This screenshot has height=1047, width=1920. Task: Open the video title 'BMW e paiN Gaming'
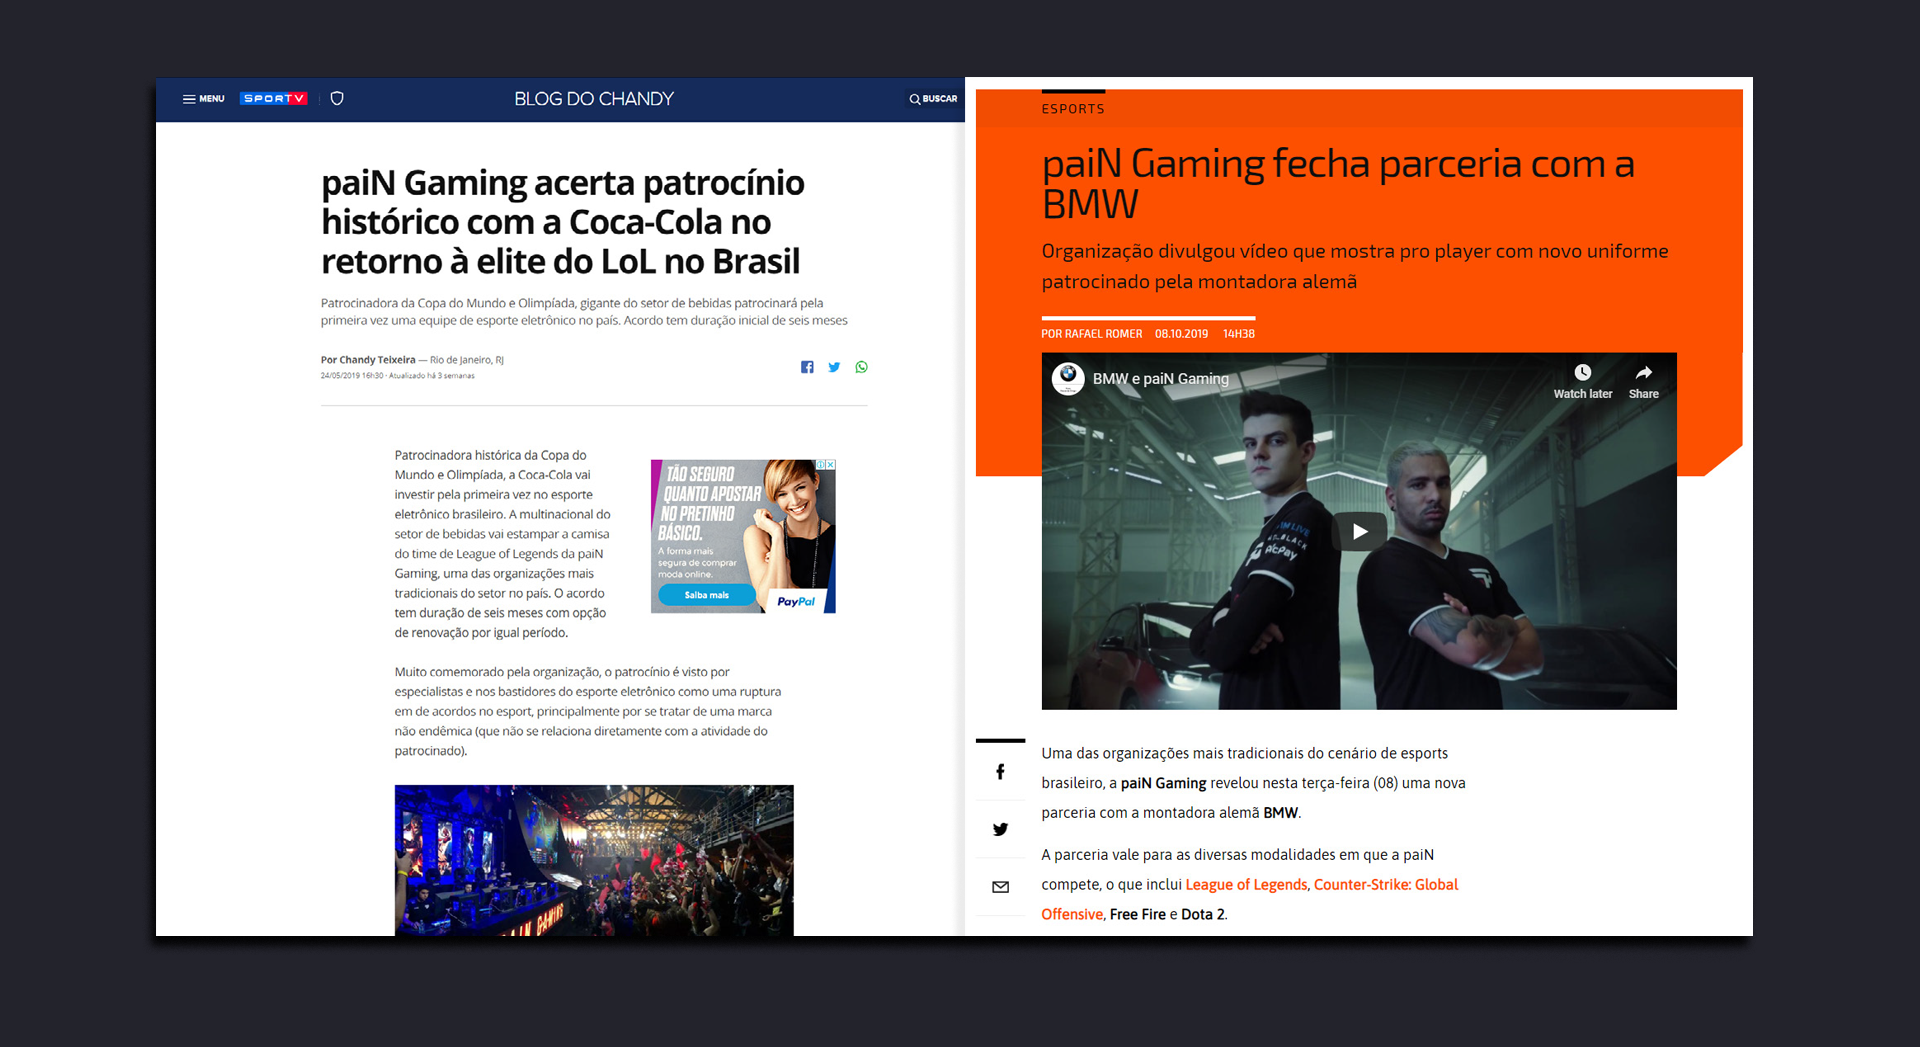(1160, 379)
